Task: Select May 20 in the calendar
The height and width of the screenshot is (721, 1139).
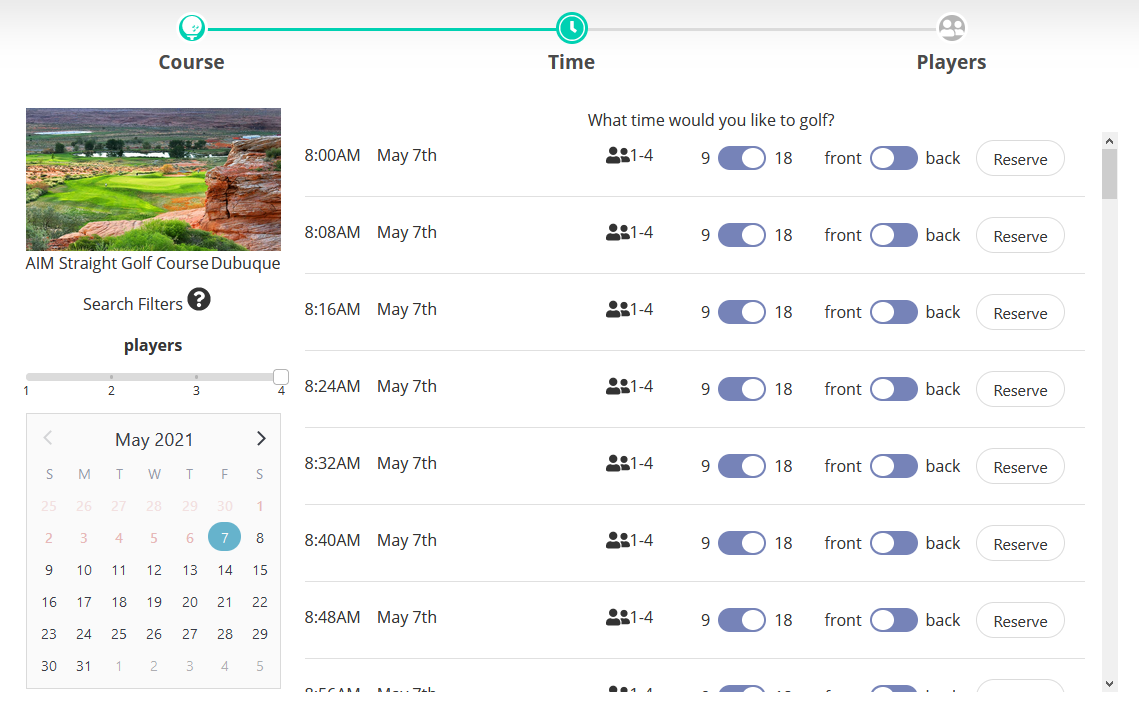Action: point(190,602)
